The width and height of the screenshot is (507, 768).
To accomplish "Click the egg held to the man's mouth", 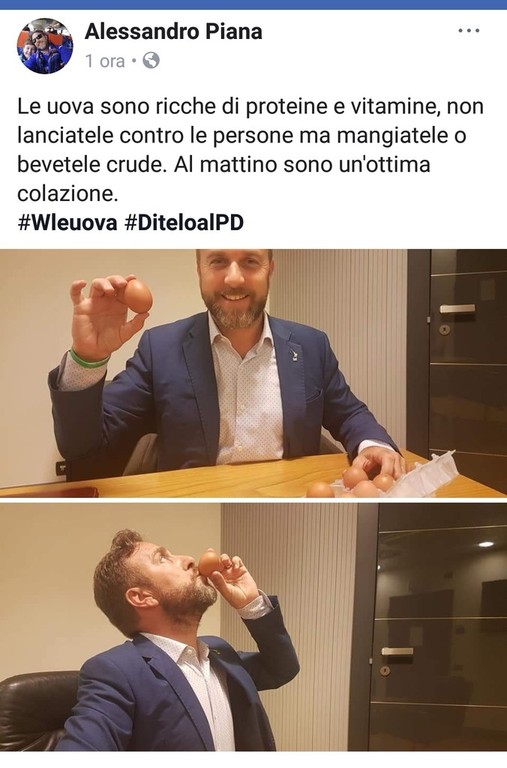I will click(x=209, y=563).
